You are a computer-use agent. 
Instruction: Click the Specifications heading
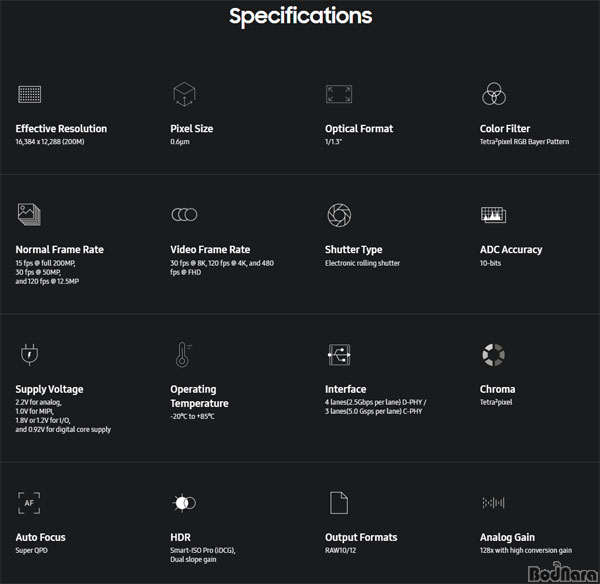300,16
